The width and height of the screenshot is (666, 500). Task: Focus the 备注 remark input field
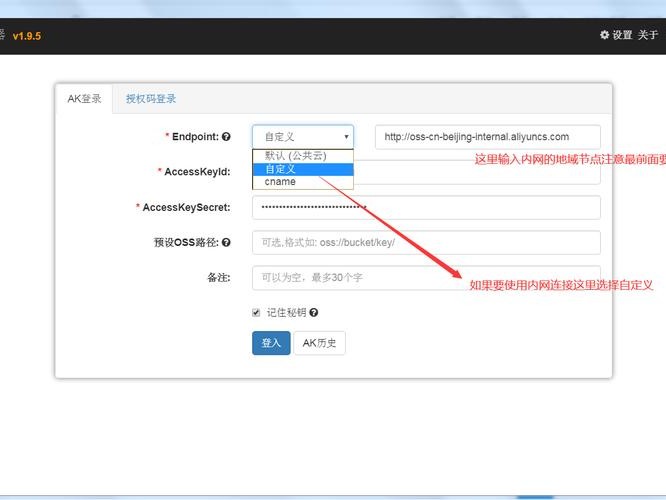426,278
